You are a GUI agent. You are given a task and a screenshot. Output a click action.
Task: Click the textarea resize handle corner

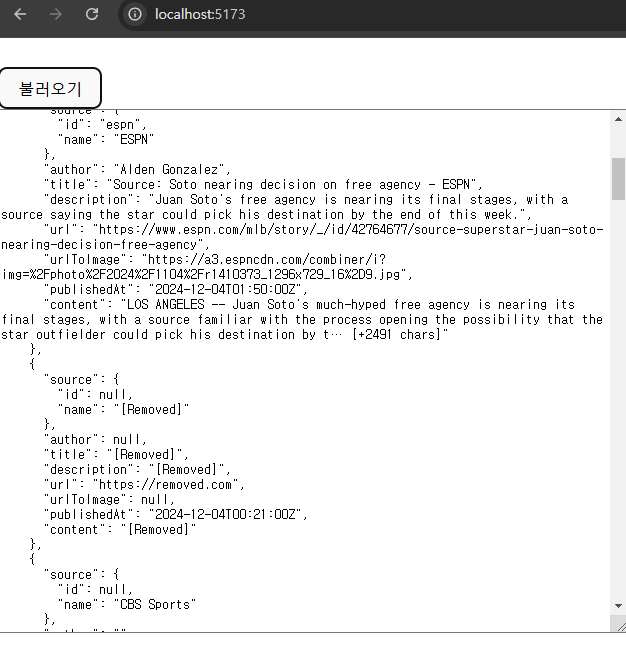point(619,625)
